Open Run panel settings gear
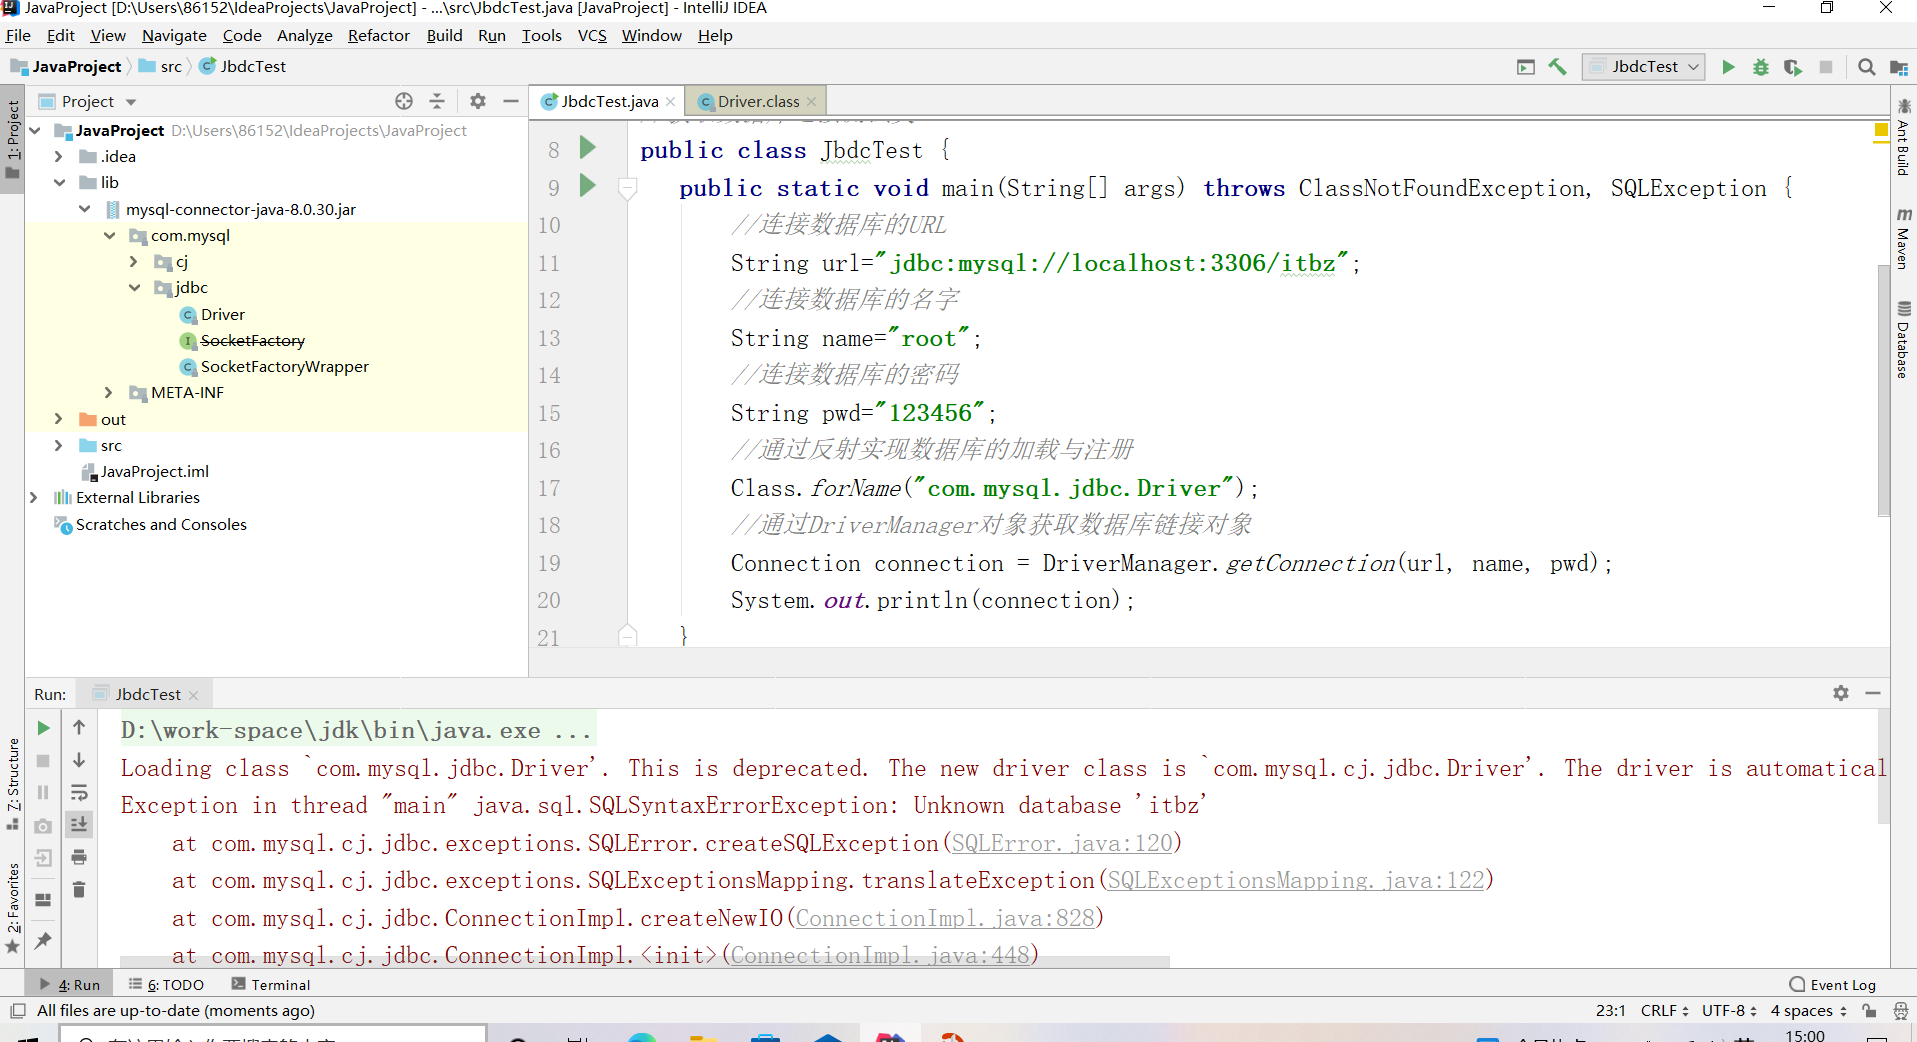 point(1841,693)
